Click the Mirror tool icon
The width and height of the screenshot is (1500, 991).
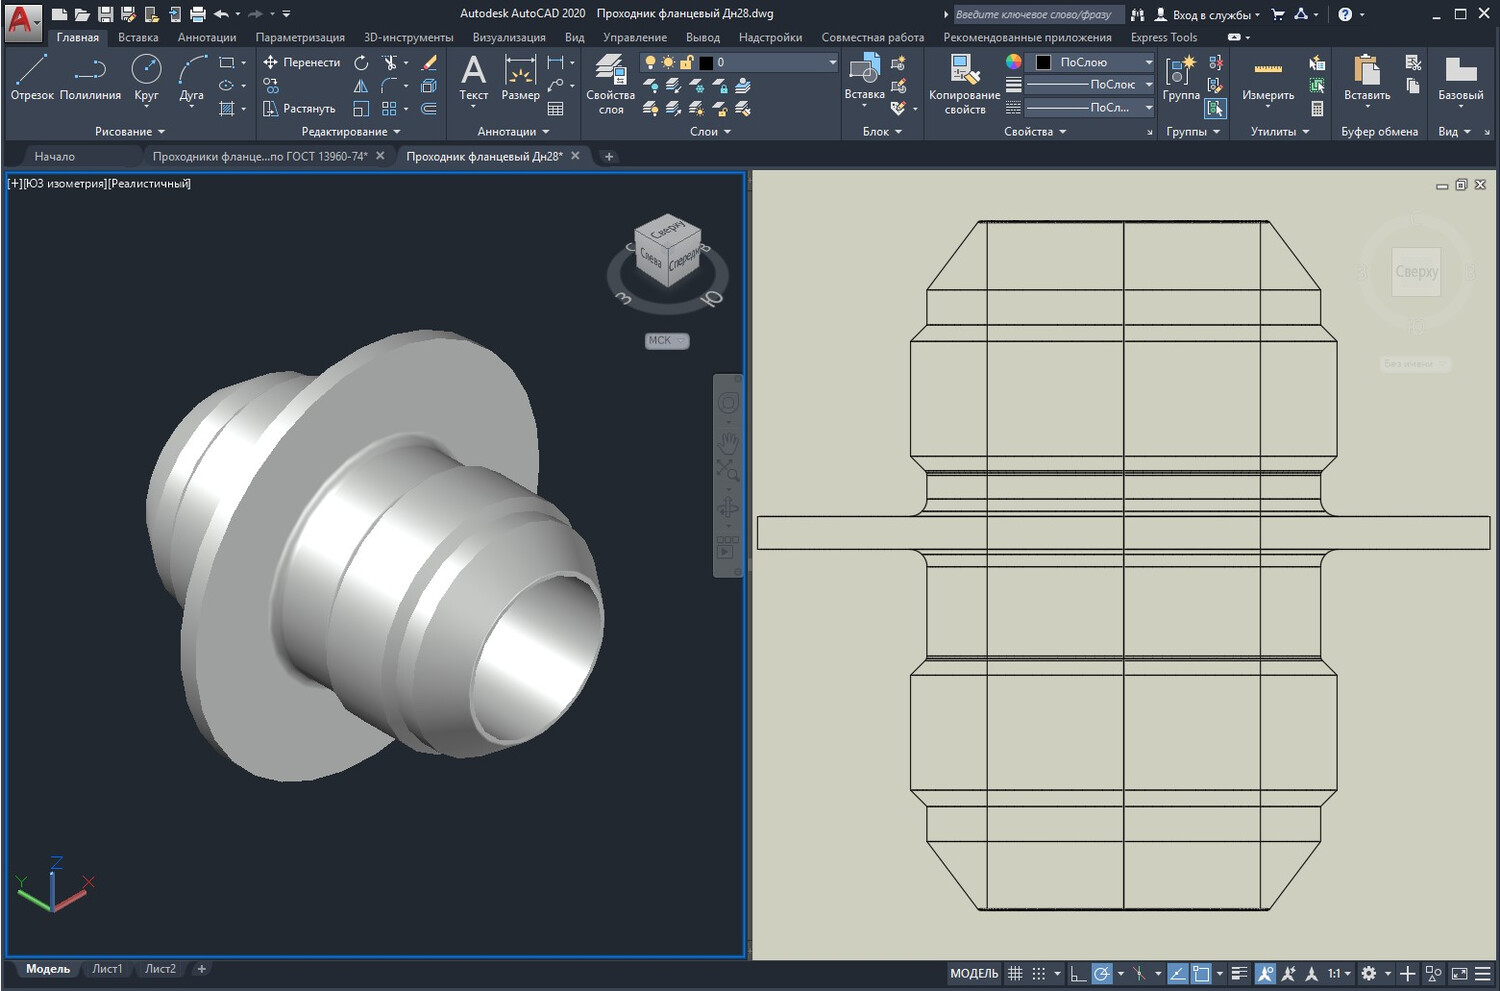point(361,86)
